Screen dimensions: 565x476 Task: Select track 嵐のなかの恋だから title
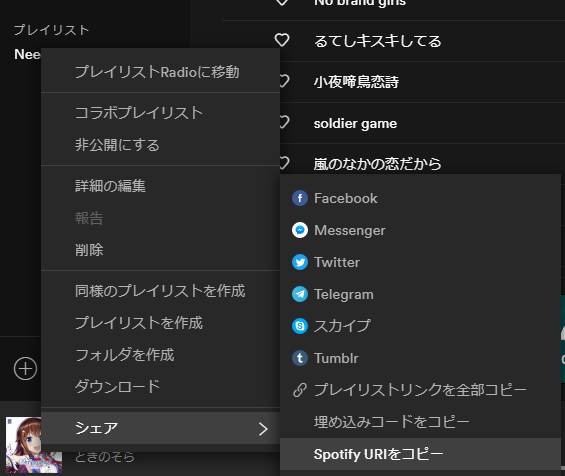tap(378, 164)
